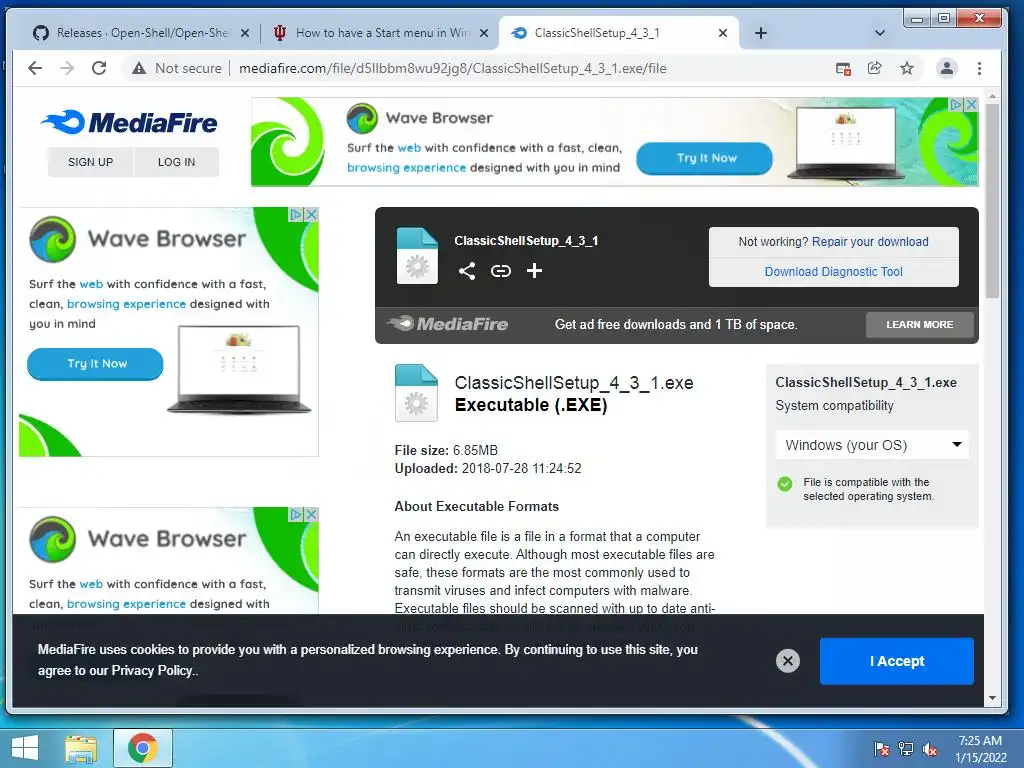Image resolution: width=1024 pixels, height=768 pixels.
Task: Click the LOG IN button
Action: (x=176, y=162)
